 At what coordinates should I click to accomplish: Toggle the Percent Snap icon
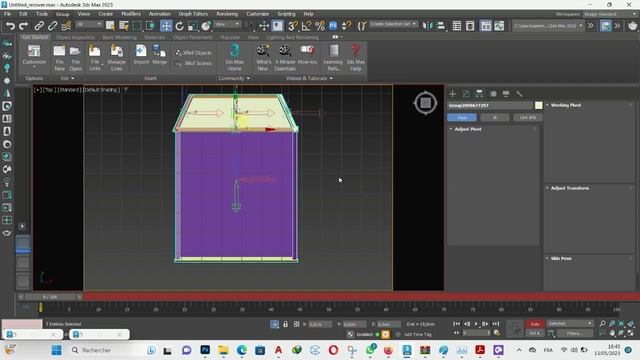tap(320, 26)
